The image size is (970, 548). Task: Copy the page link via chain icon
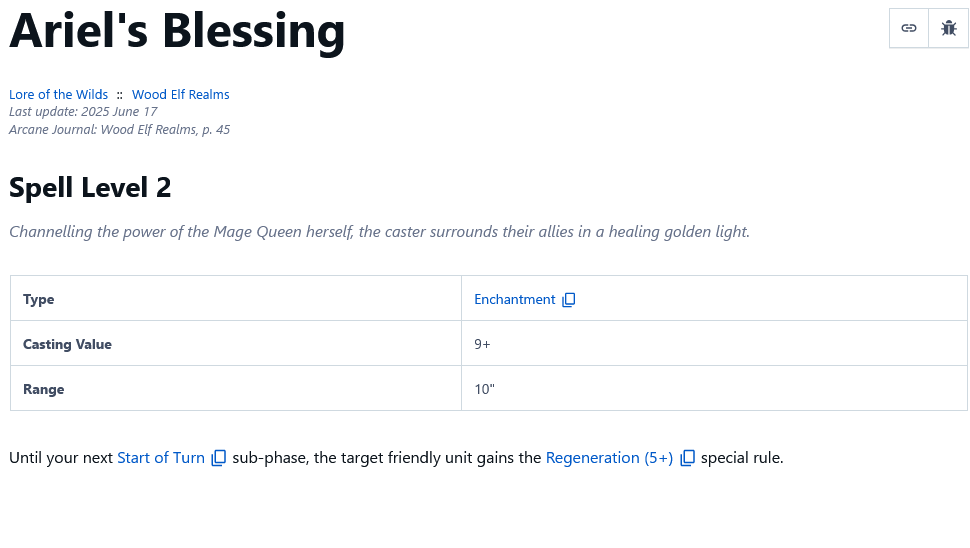(909, 28)
